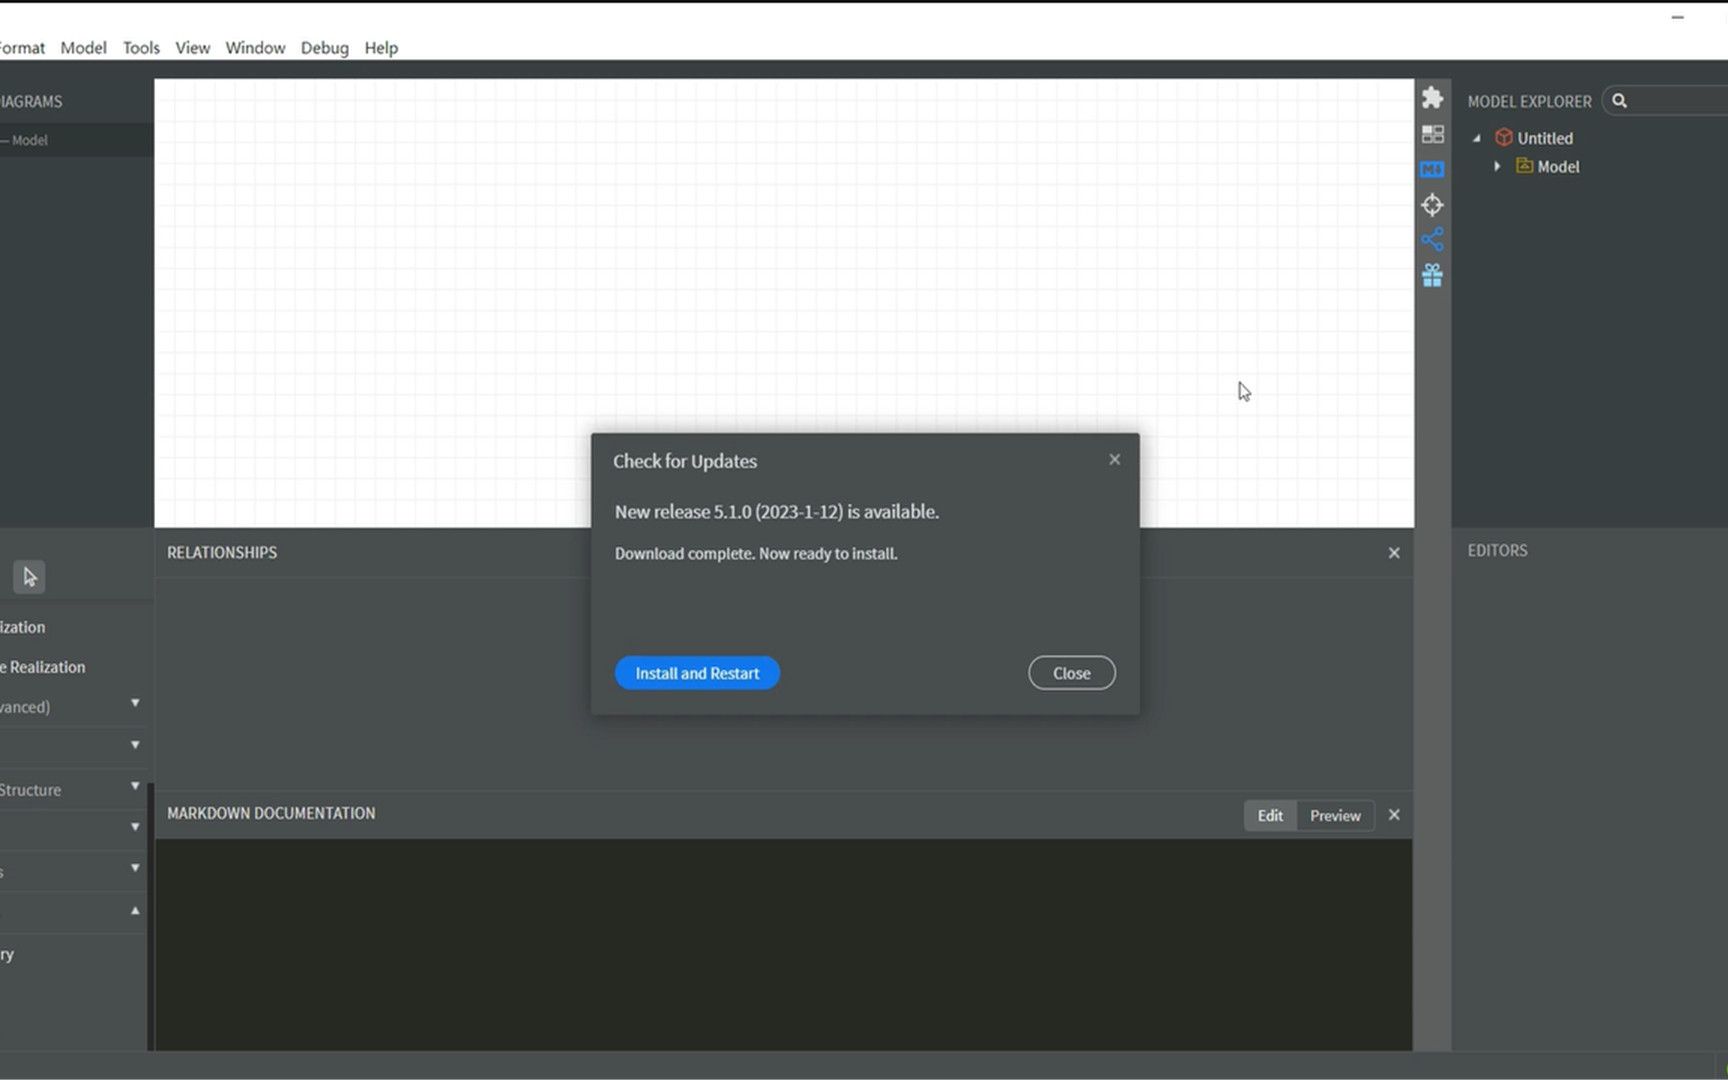Image resolution: width=1728 pixels, height=1080 pixels.
Task: Switch to the Preview tab in Markdown Documentation
Action: 1334,815
